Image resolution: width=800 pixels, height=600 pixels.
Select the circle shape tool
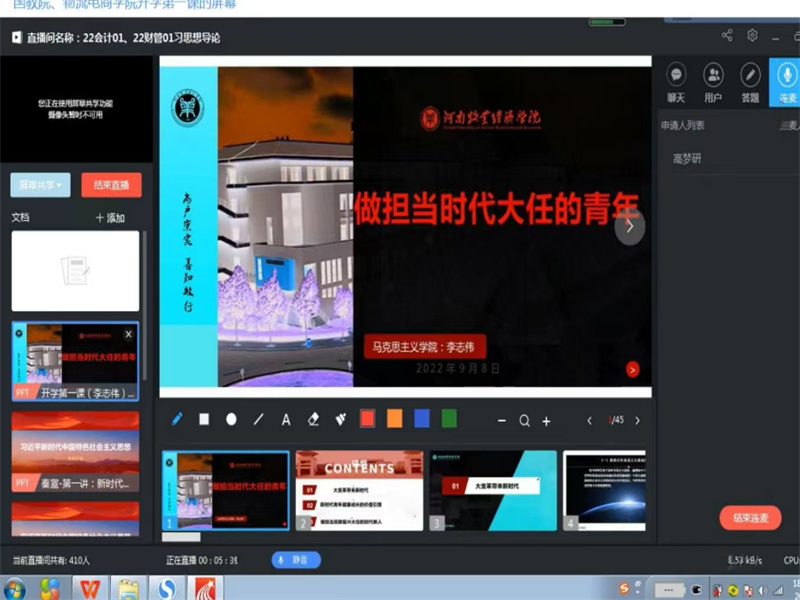point(231,420)
